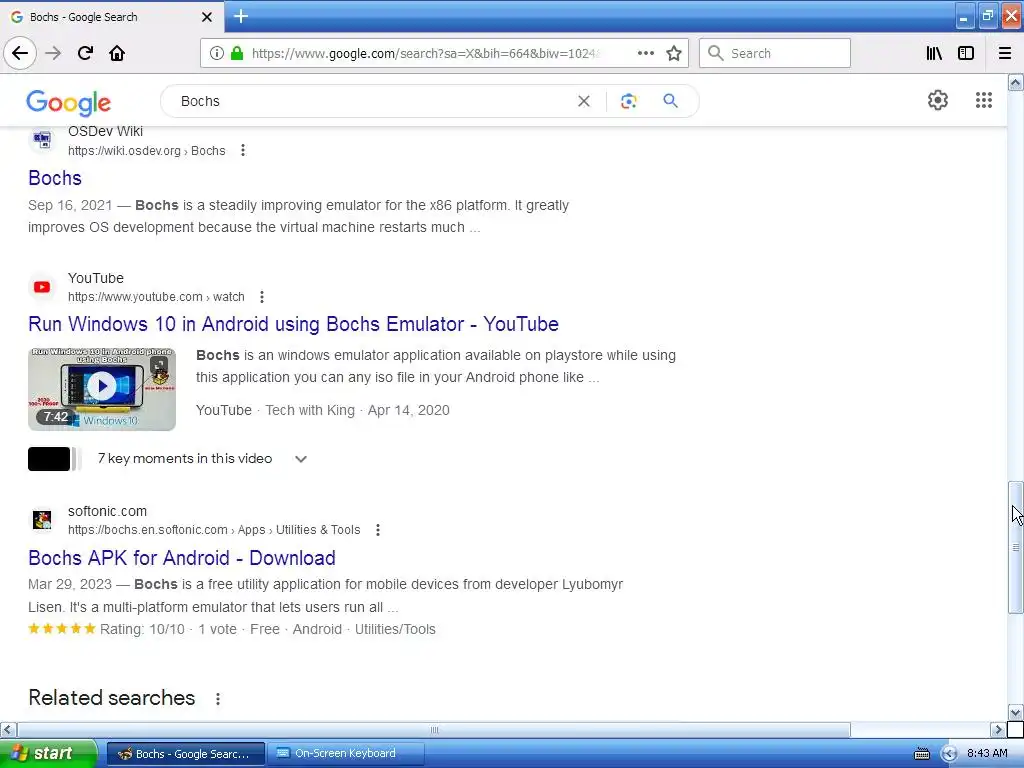Image resolution: width=1024 pixels, height=768 pixels.
Task: Click the vertical scrollbar up arrow
Action: [1016, 82]
